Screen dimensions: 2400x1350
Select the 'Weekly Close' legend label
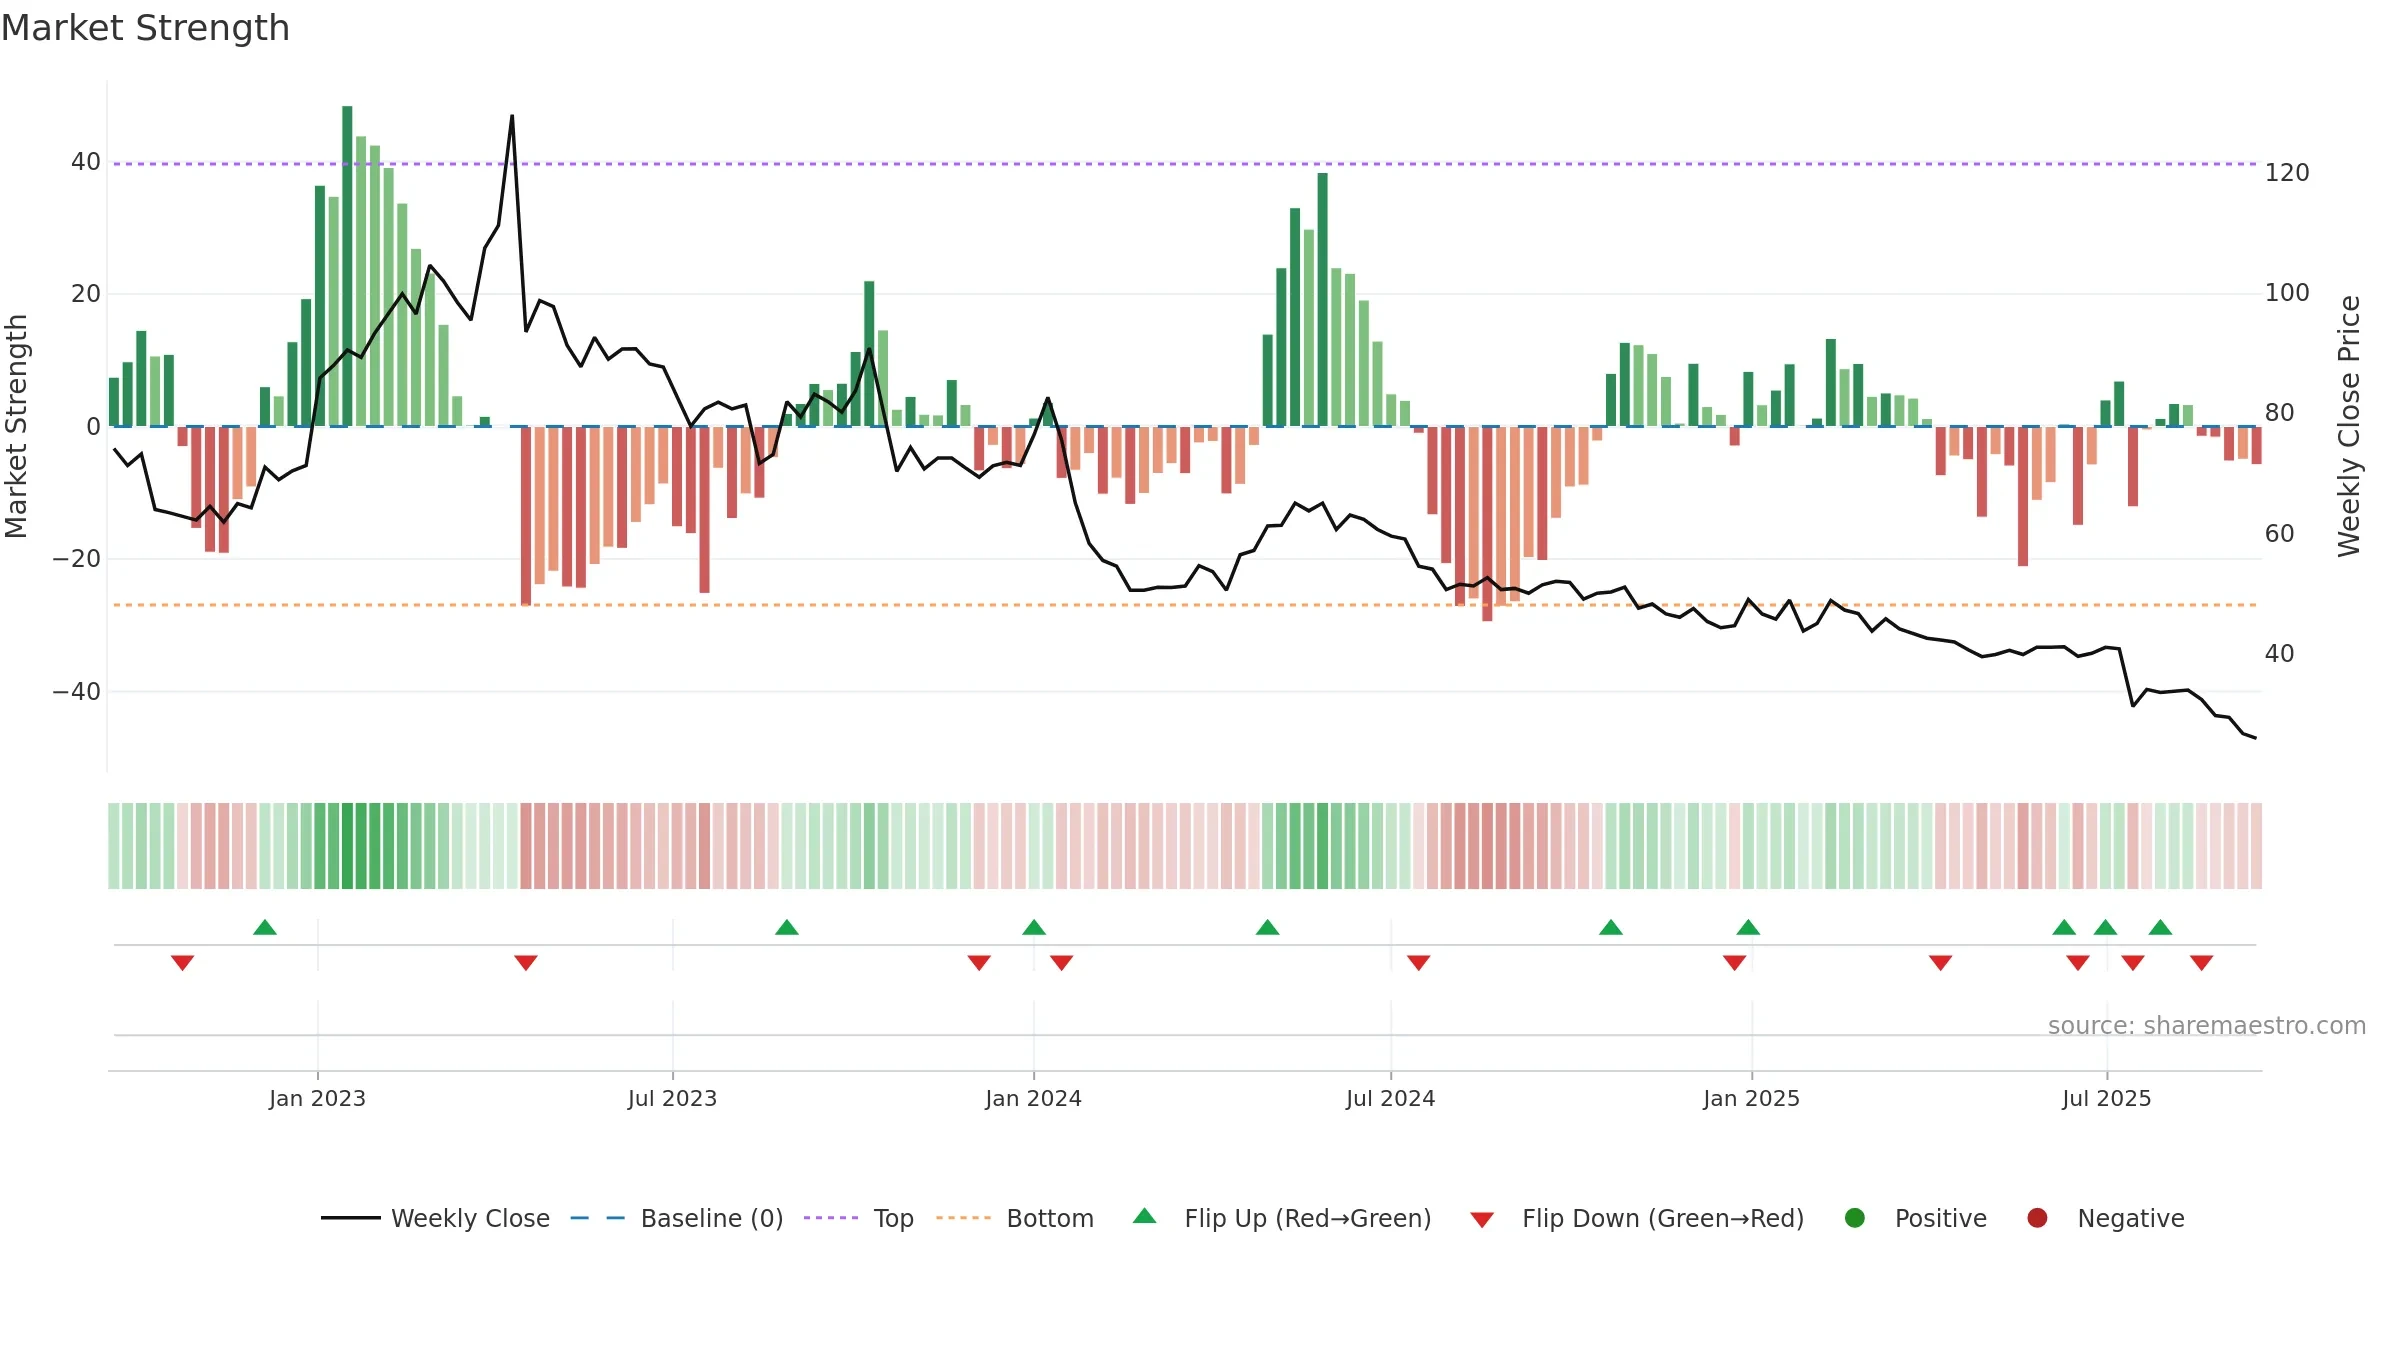[470, 1219]
